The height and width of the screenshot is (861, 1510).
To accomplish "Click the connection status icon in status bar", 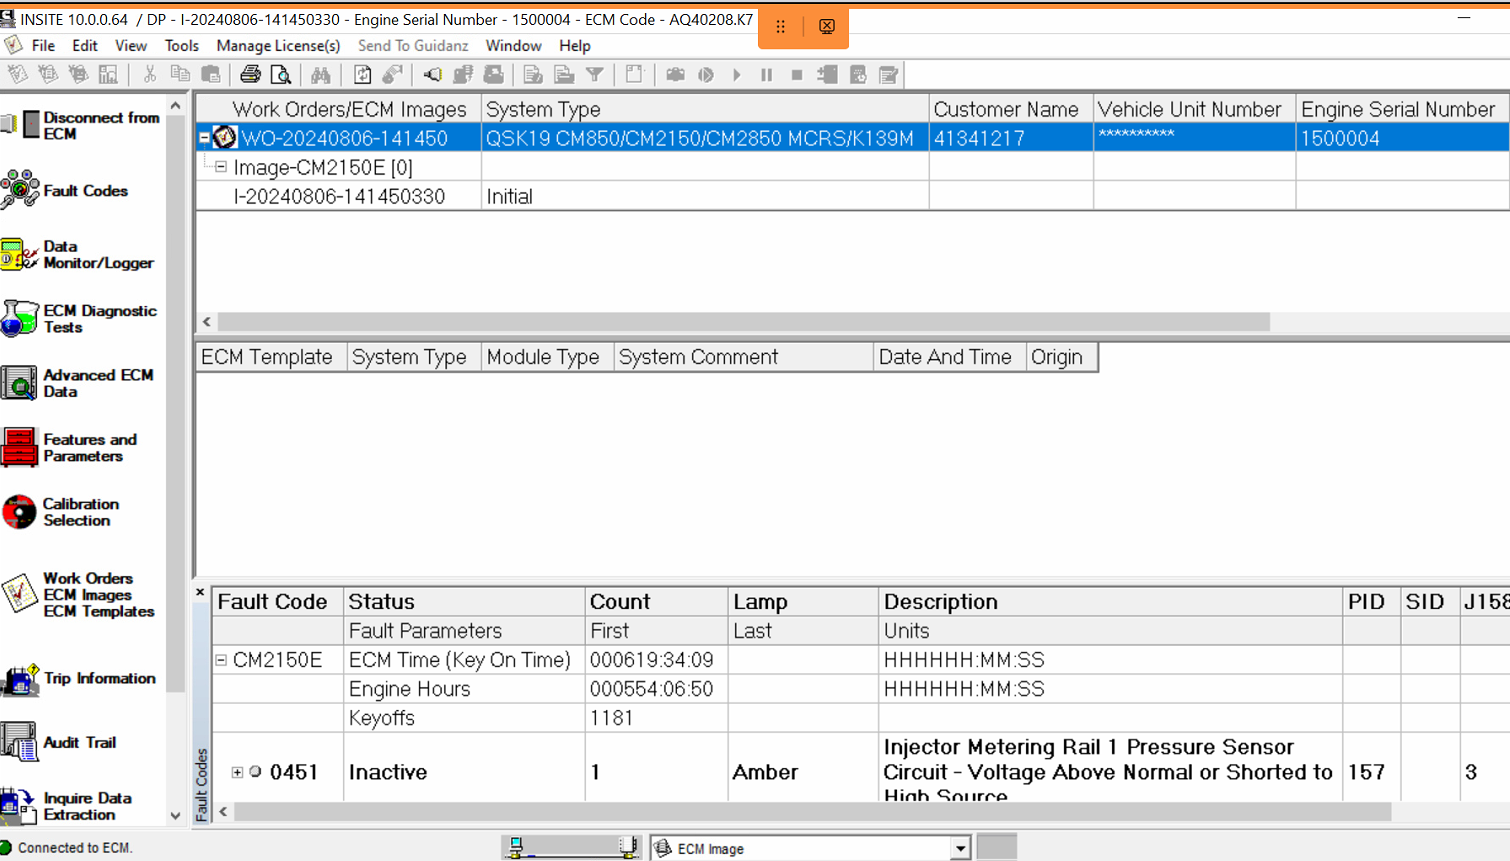I will (x=7, y=847).
